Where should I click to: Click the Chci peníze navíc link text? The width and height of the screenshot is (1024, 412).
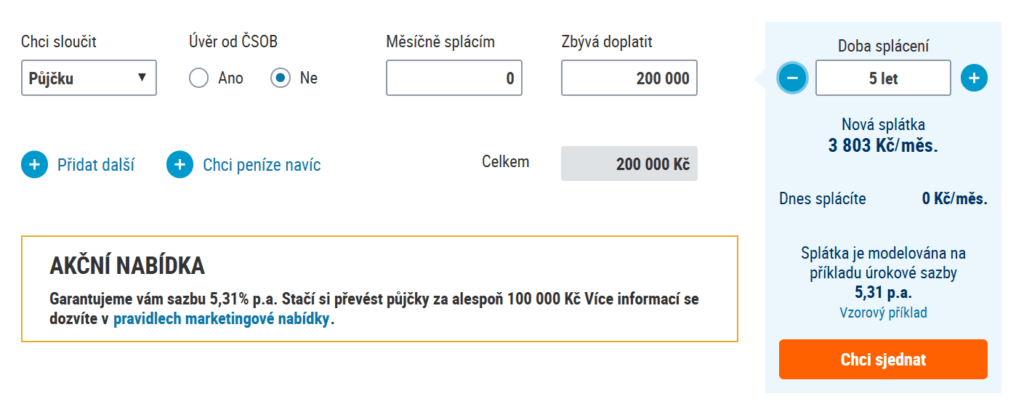(x=262, y=165)
